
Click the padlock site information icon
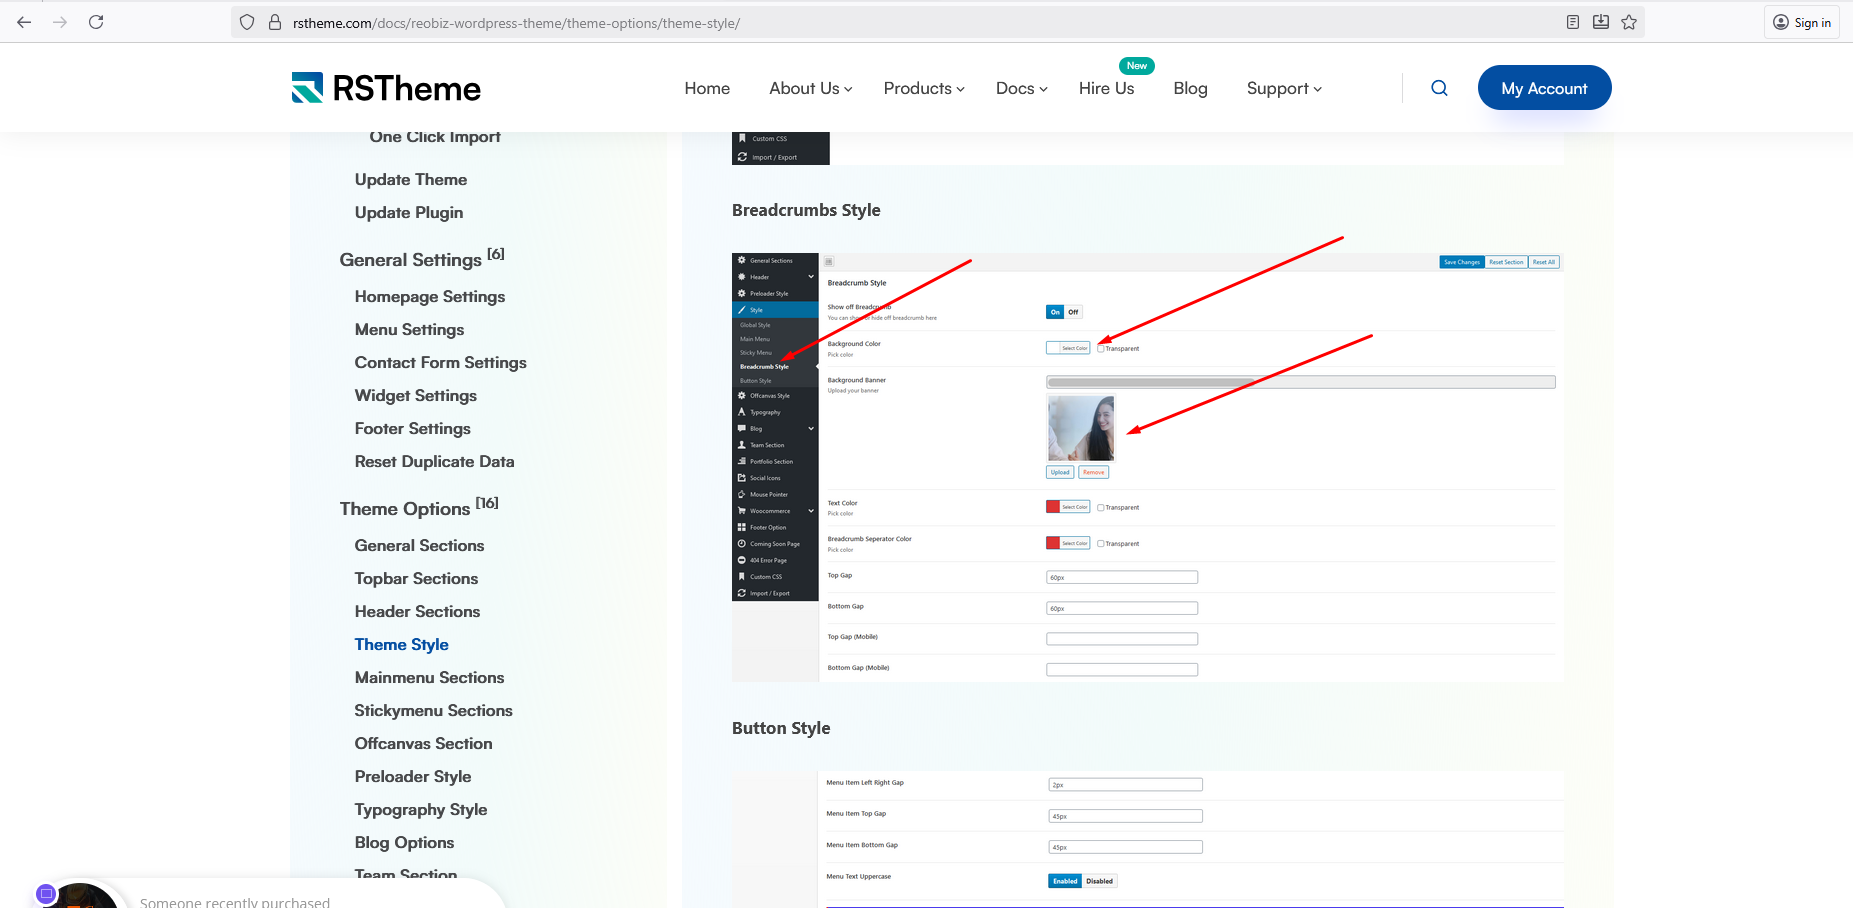click(275, 22)
